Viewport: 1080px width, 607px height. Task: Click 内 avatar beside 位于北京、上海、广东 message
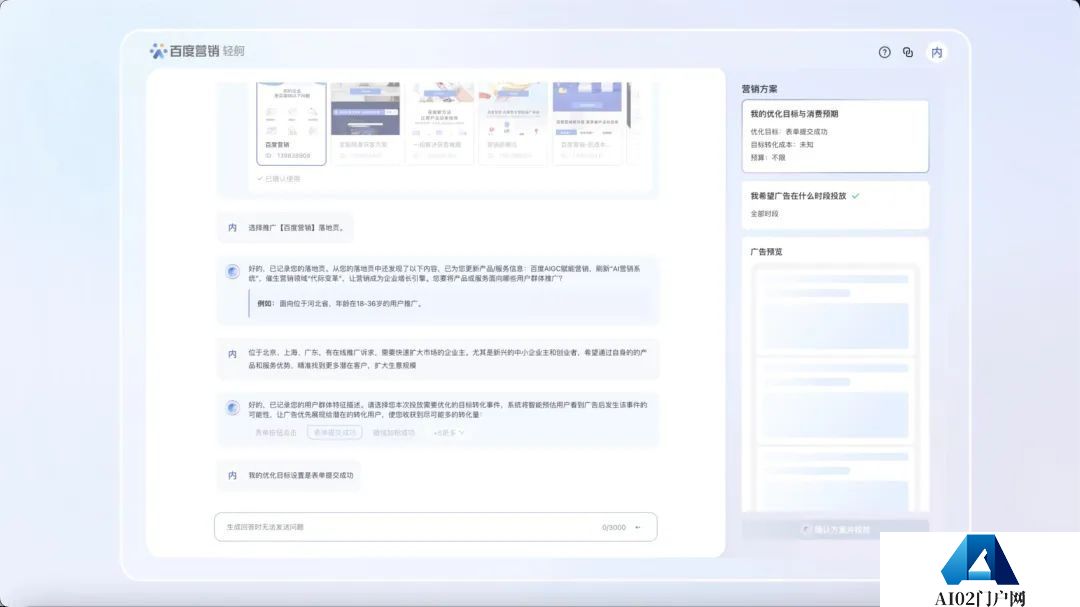232,353
